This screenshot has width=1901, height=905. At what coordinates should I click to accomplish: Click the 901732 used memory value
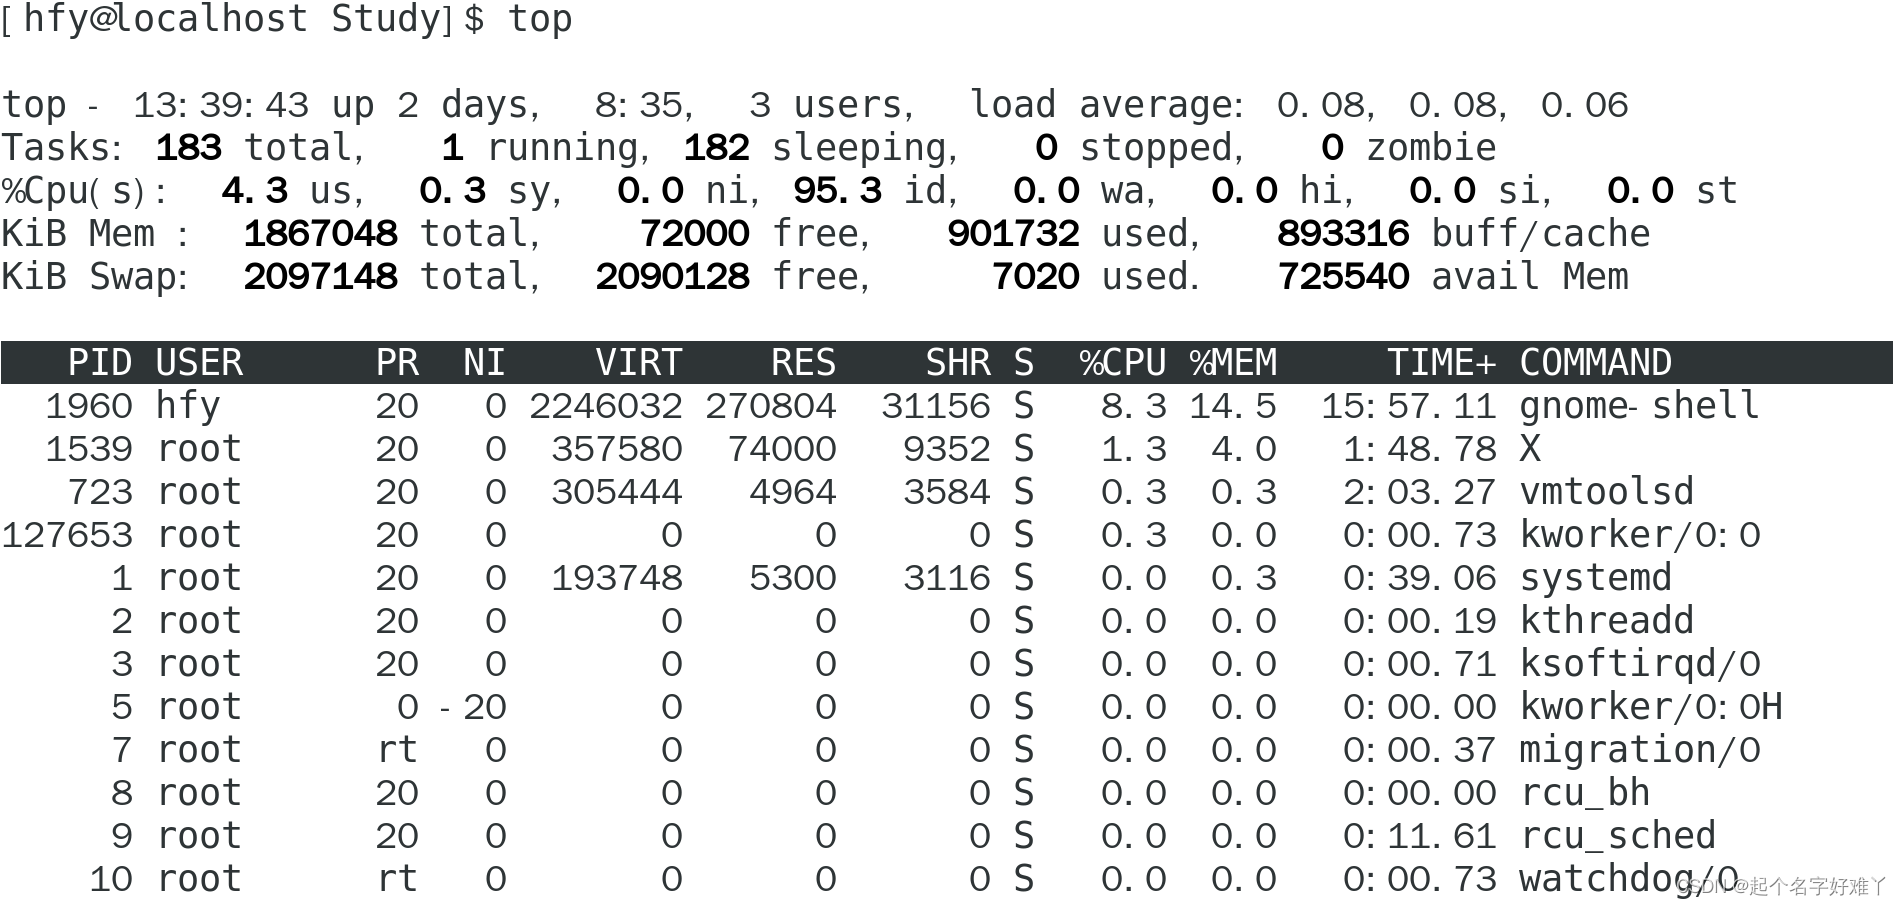click(1013, 234)
